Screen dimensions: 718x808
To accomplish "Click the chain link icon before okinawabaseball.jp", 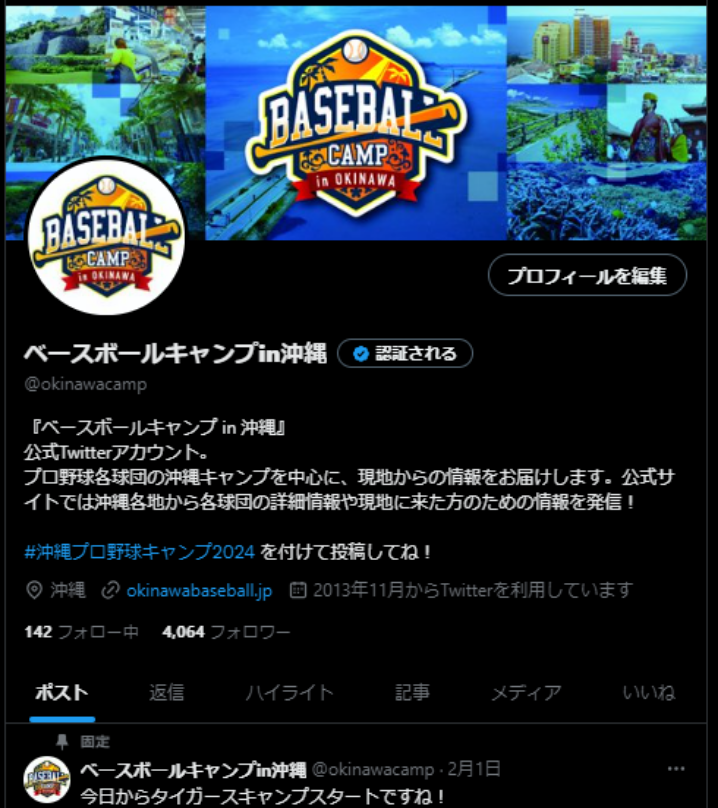I will point(110,590).
